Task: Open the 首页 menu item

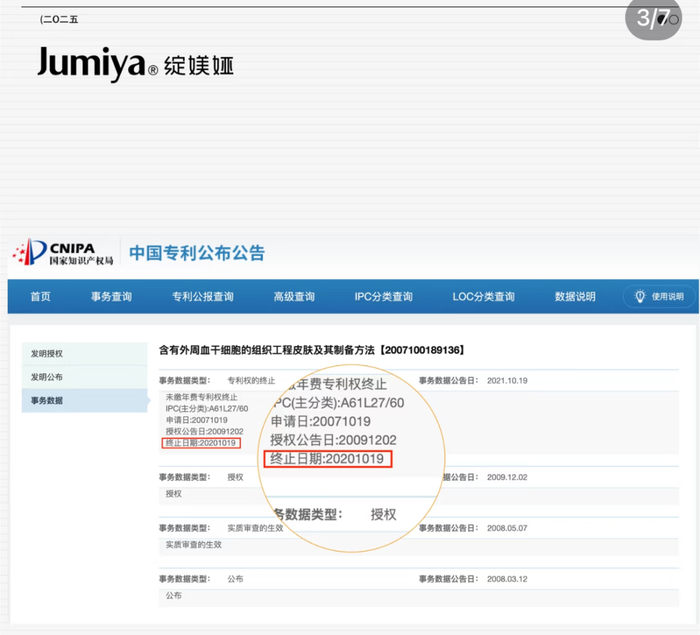Action: point(41,297)
